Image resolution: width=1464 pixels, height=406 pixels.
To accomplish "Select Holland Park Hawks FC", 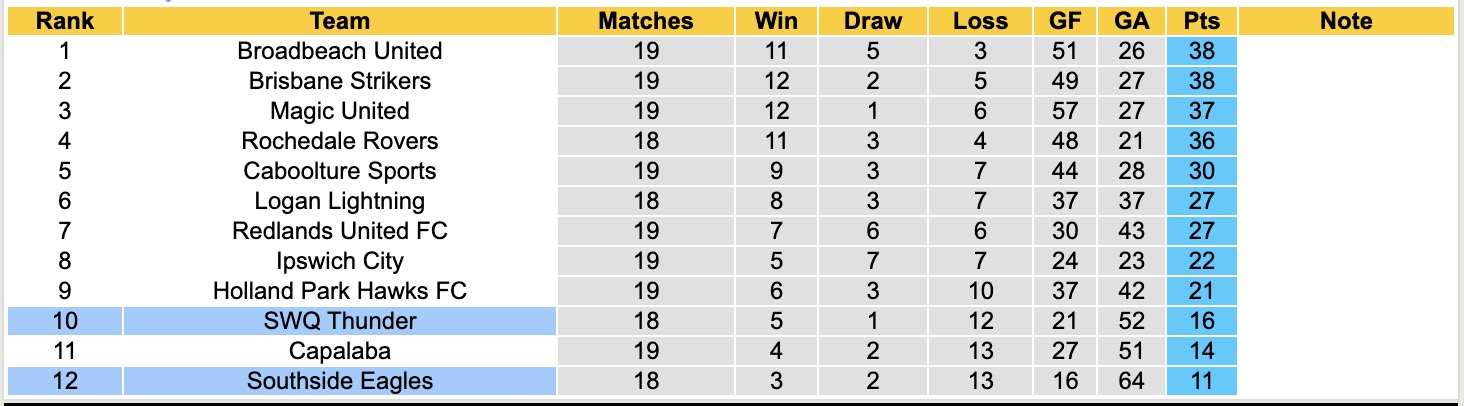I will pyautogui.click(x=340, y=291).
